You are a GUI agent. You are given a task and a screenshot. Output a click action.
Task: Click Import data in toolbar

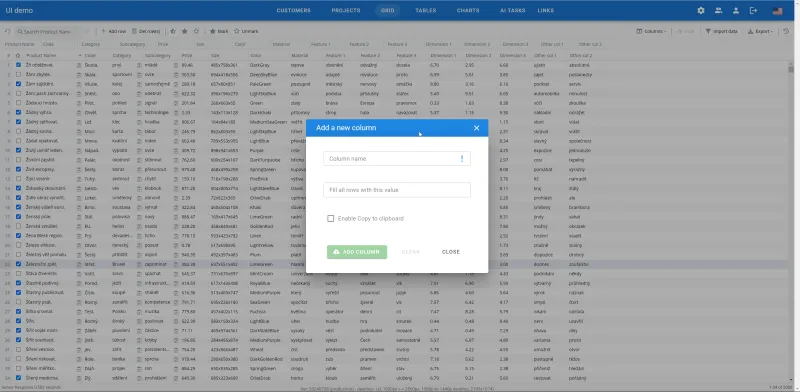721,31
